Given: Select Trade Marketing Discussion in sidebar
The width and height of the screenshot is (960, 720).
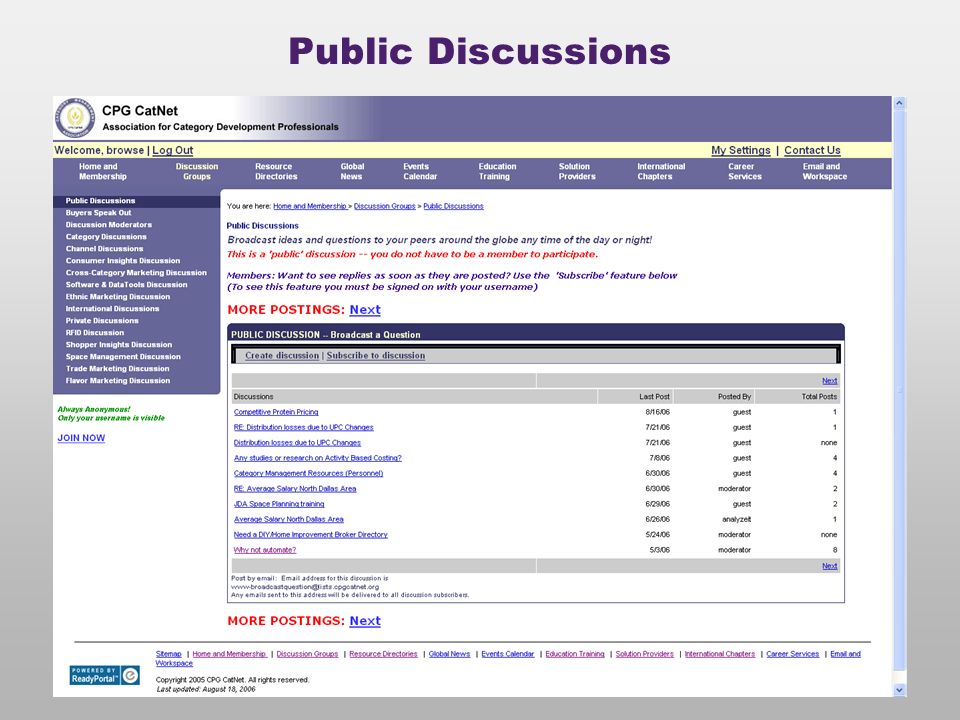Looking at the screenshot, I should point(118,369).
